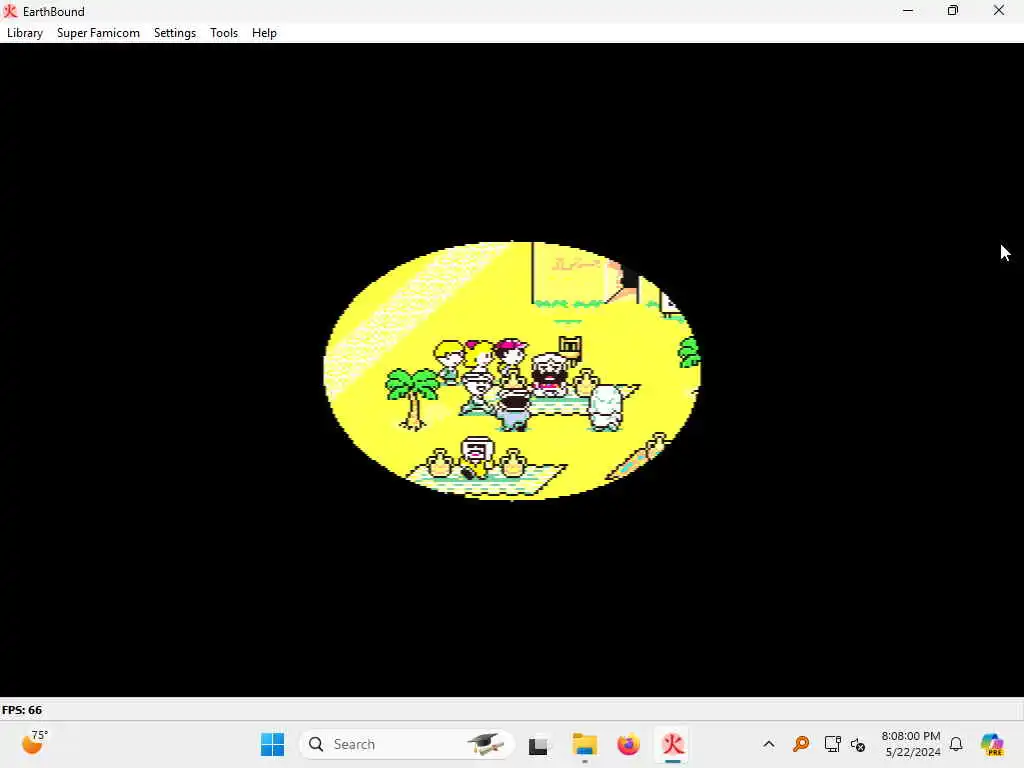The image size is (1024, 768).
Task: Click the muted volume tray icon
Action: click(858, 744)
